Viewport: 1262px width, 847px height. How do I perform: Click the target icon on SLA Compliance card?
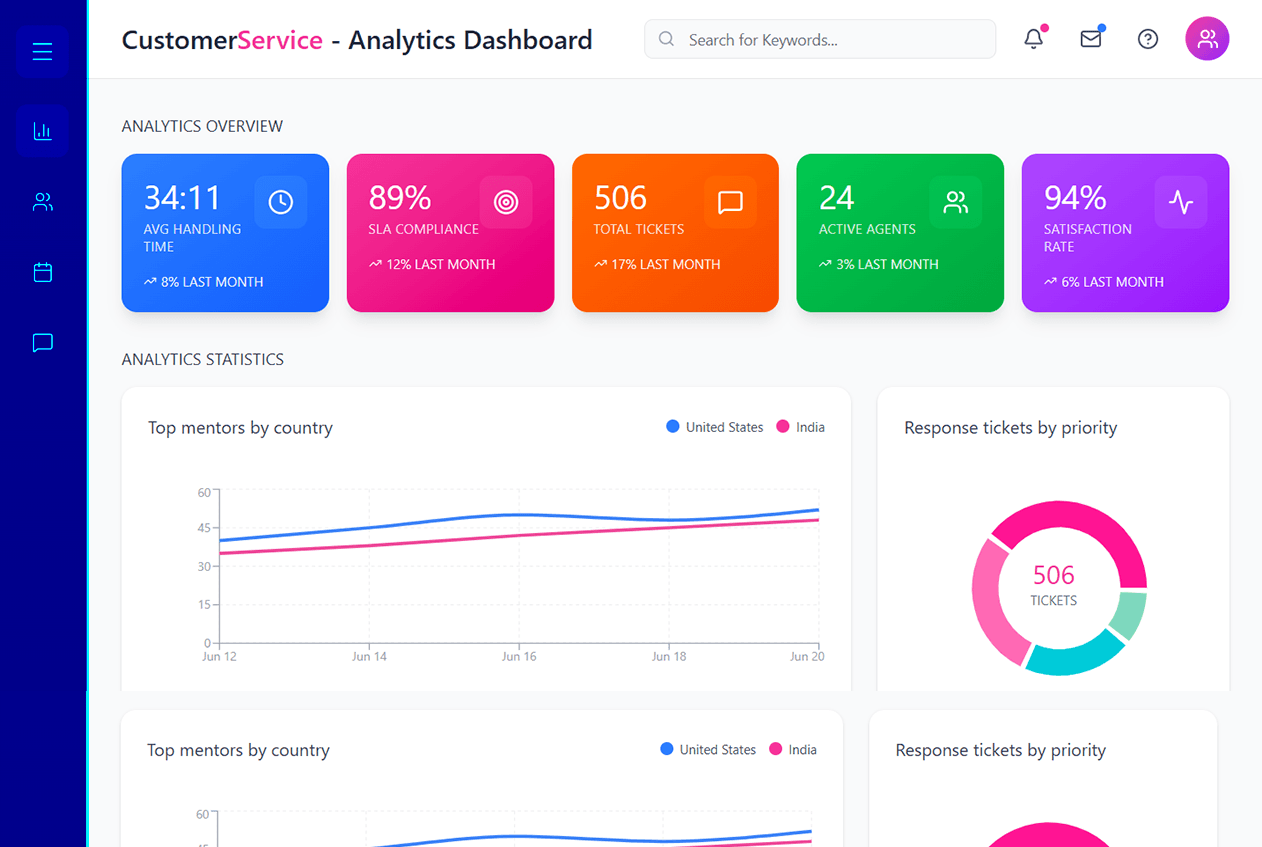(x=506, y=202)
